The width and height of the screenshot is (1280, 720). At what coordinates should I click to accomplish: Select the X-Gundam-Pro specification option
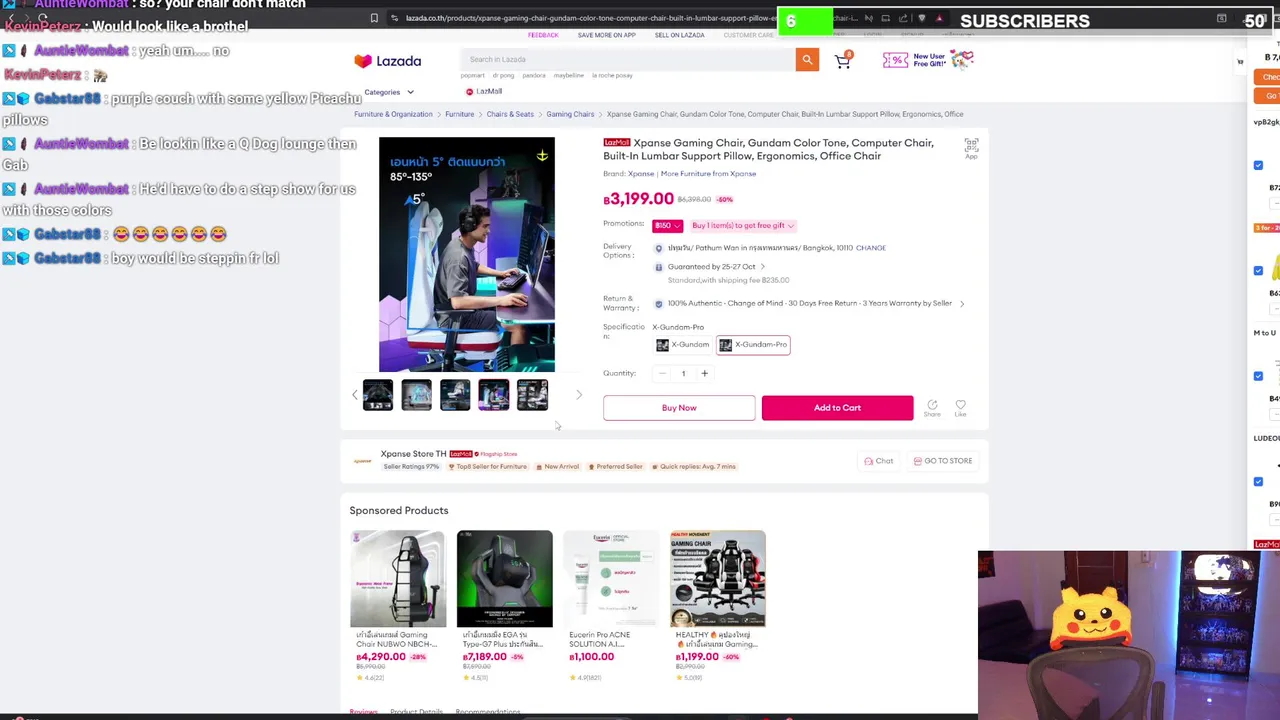tap(753, 345)
